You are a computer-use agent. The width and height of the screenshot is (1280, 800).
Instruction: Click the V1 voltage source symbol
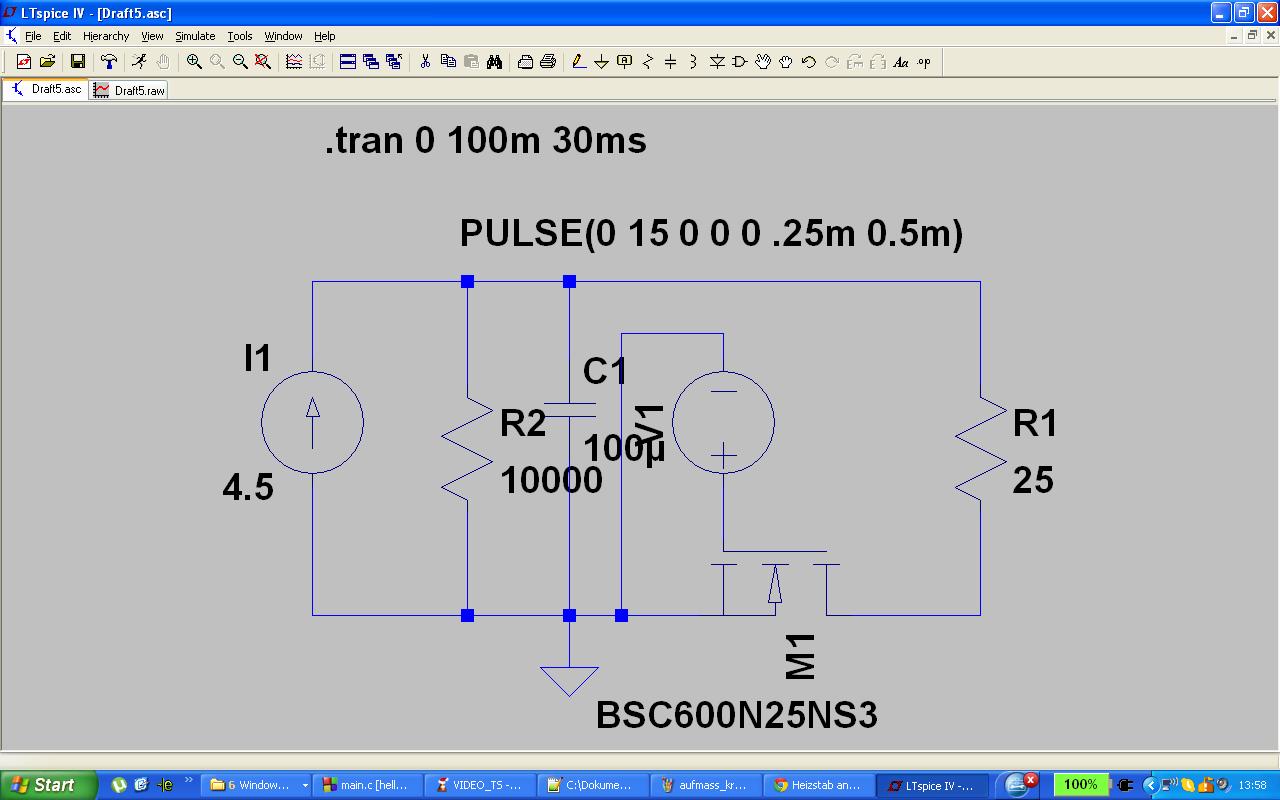click(x=723, y=422)
